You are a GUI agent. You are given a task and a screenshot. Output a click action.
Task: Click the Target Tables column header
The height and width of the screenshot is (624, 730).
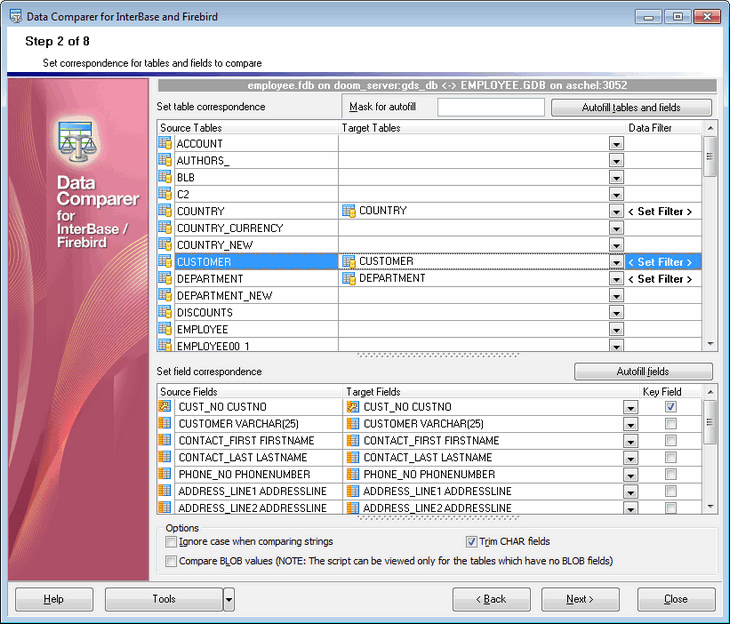click(x=481, y=128)
